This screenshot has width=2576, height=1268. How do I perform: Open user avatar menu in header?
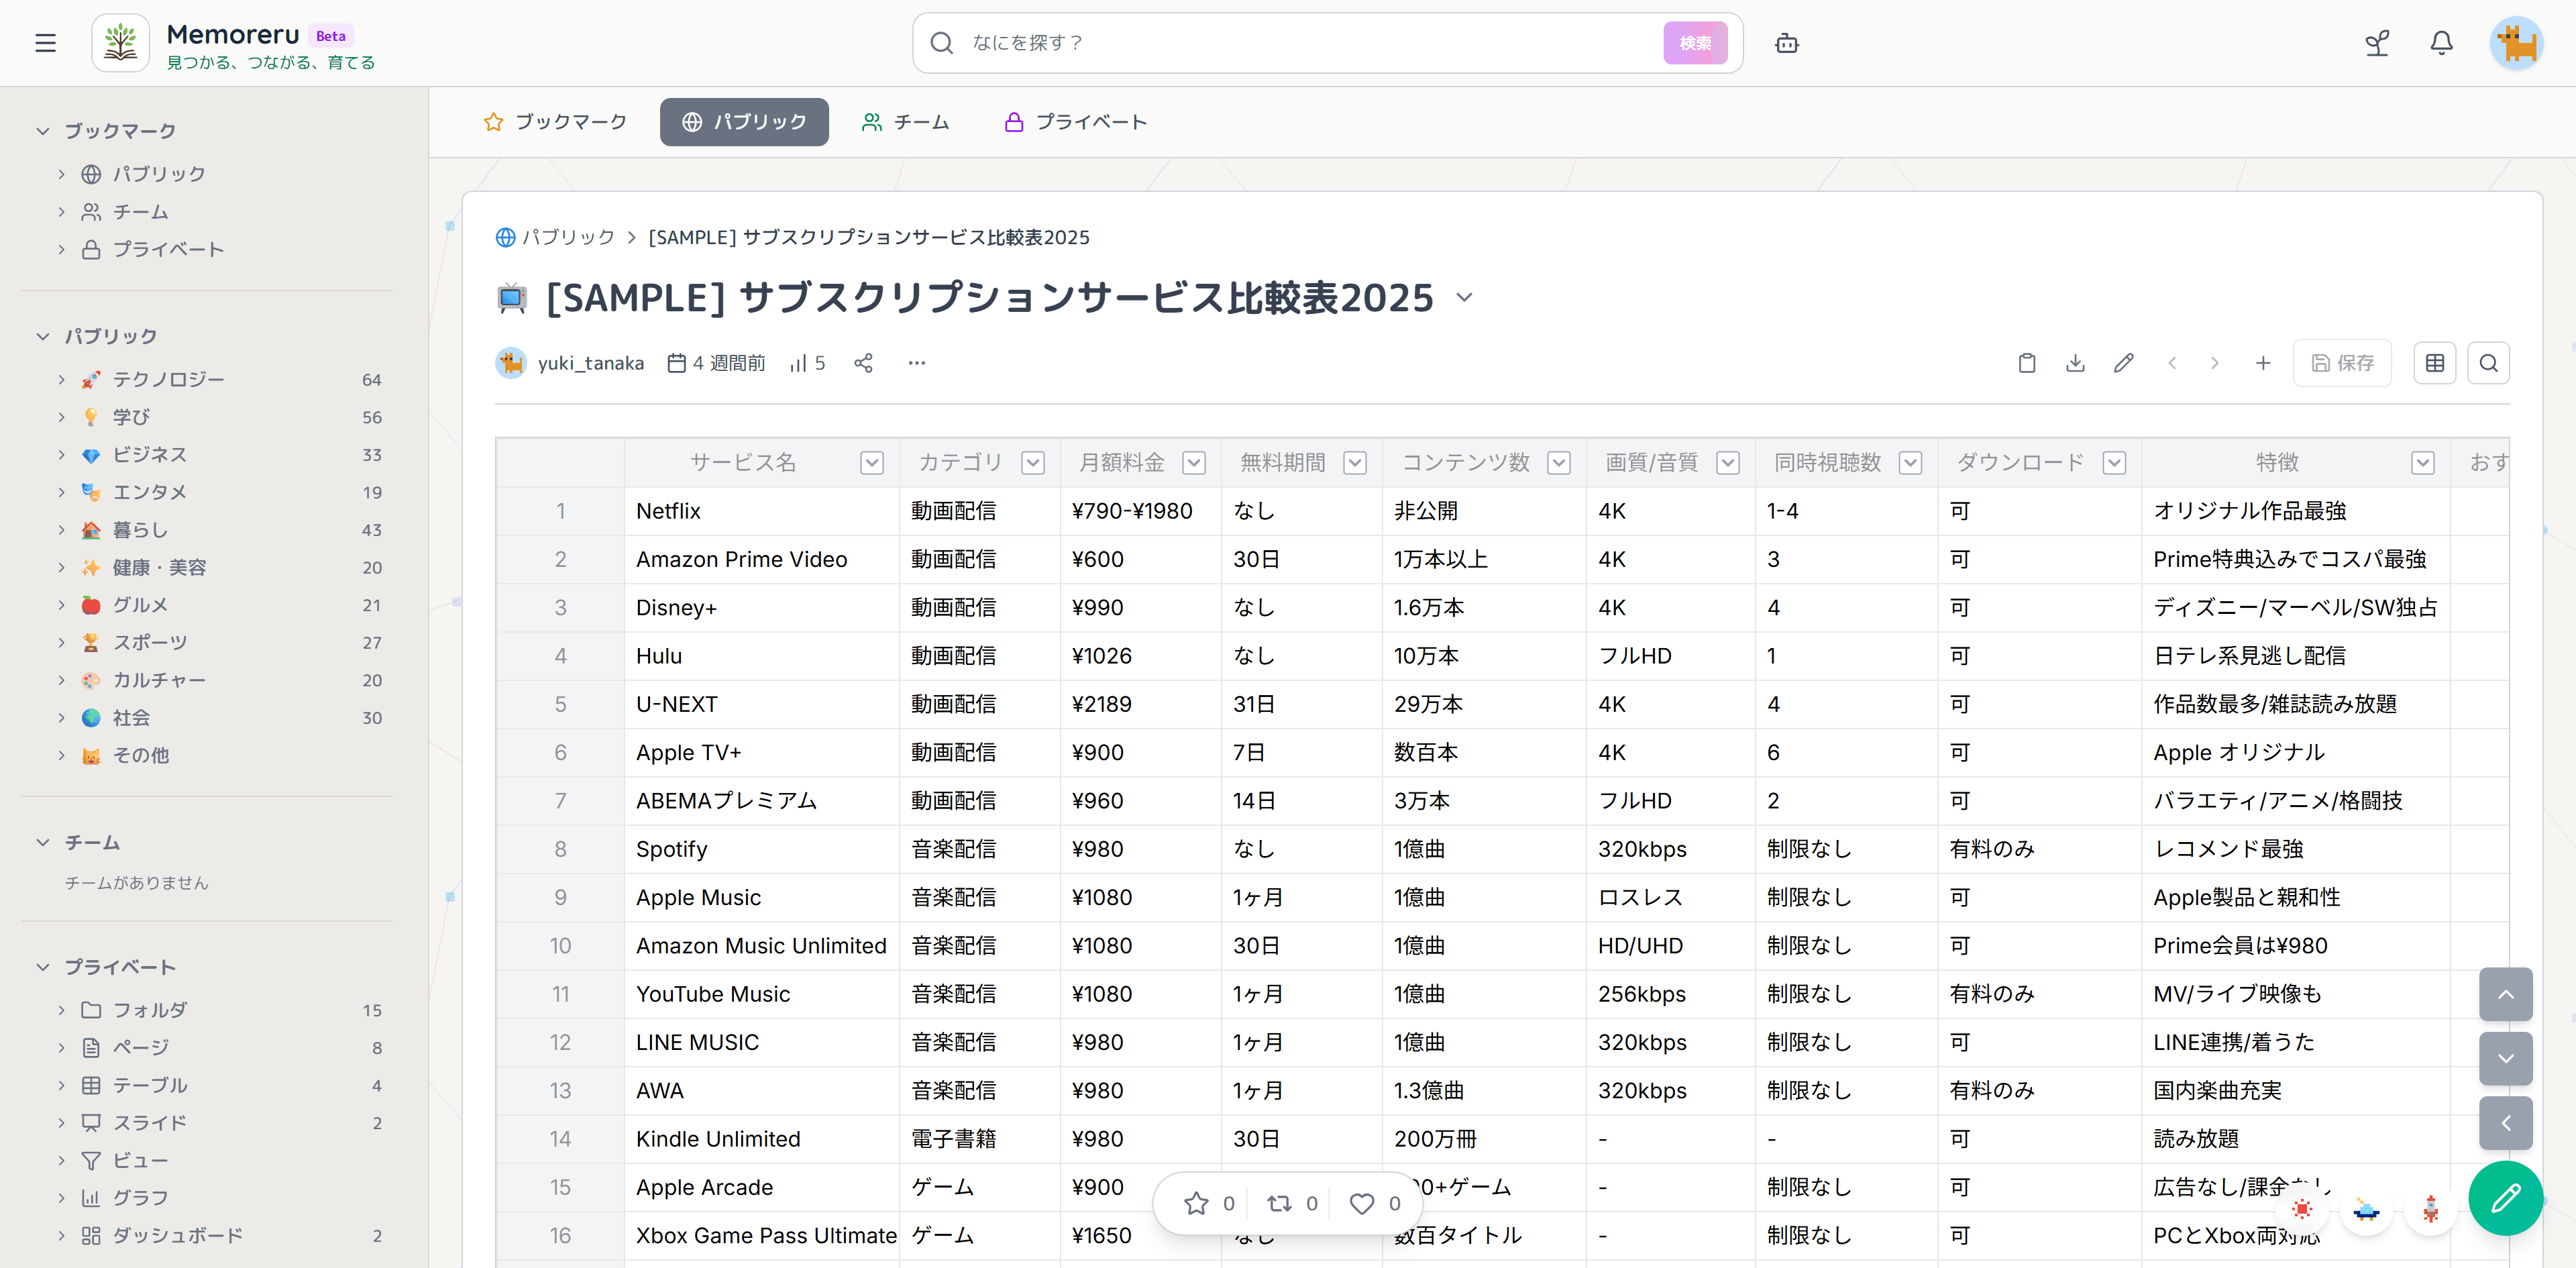[x=2516, y=43]
